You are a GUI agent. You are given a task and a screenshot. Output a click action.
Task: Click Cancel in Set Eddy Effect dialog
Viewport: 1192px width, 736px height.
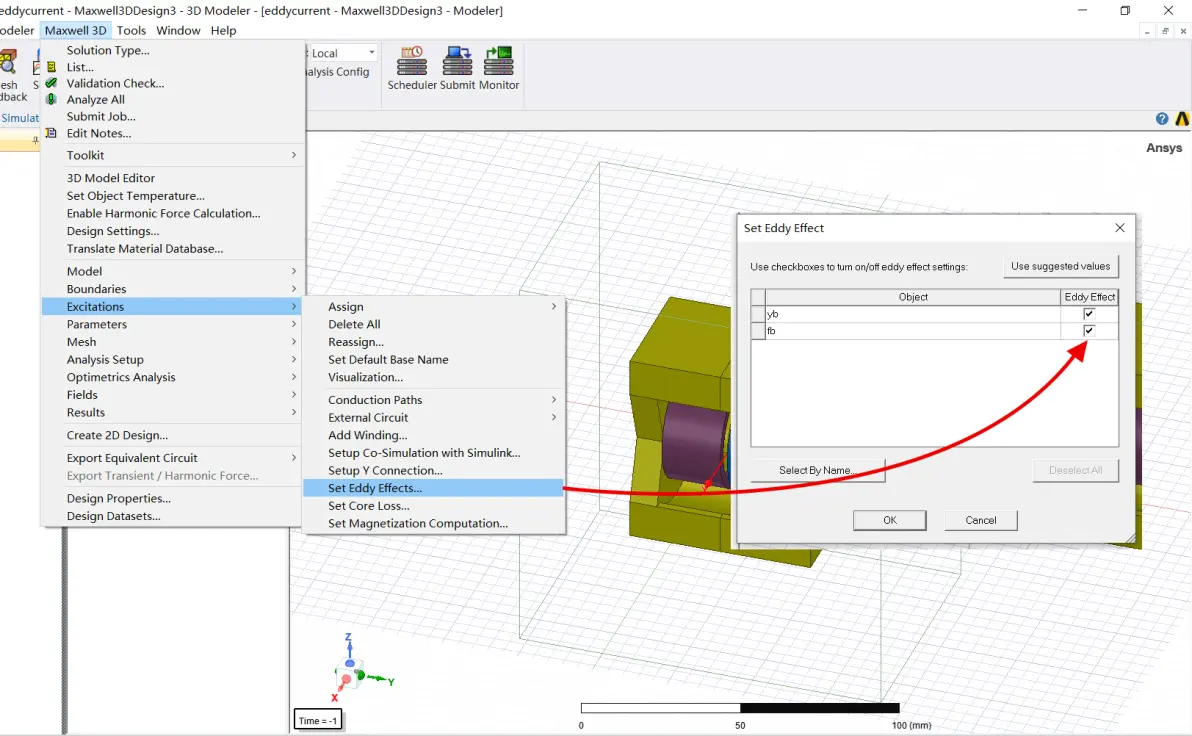(981, 520)
